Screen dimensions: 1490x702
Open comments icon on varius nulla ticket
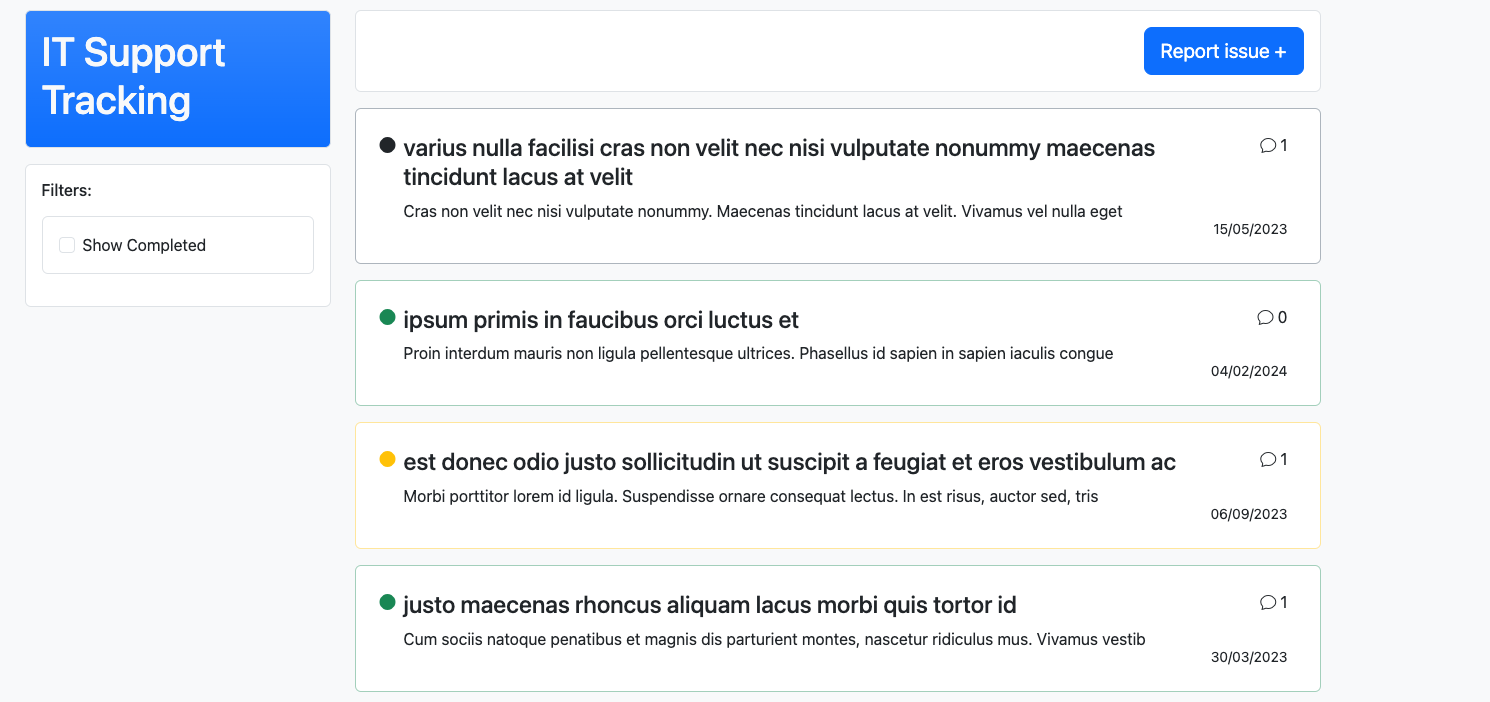tap(1268, 146)
